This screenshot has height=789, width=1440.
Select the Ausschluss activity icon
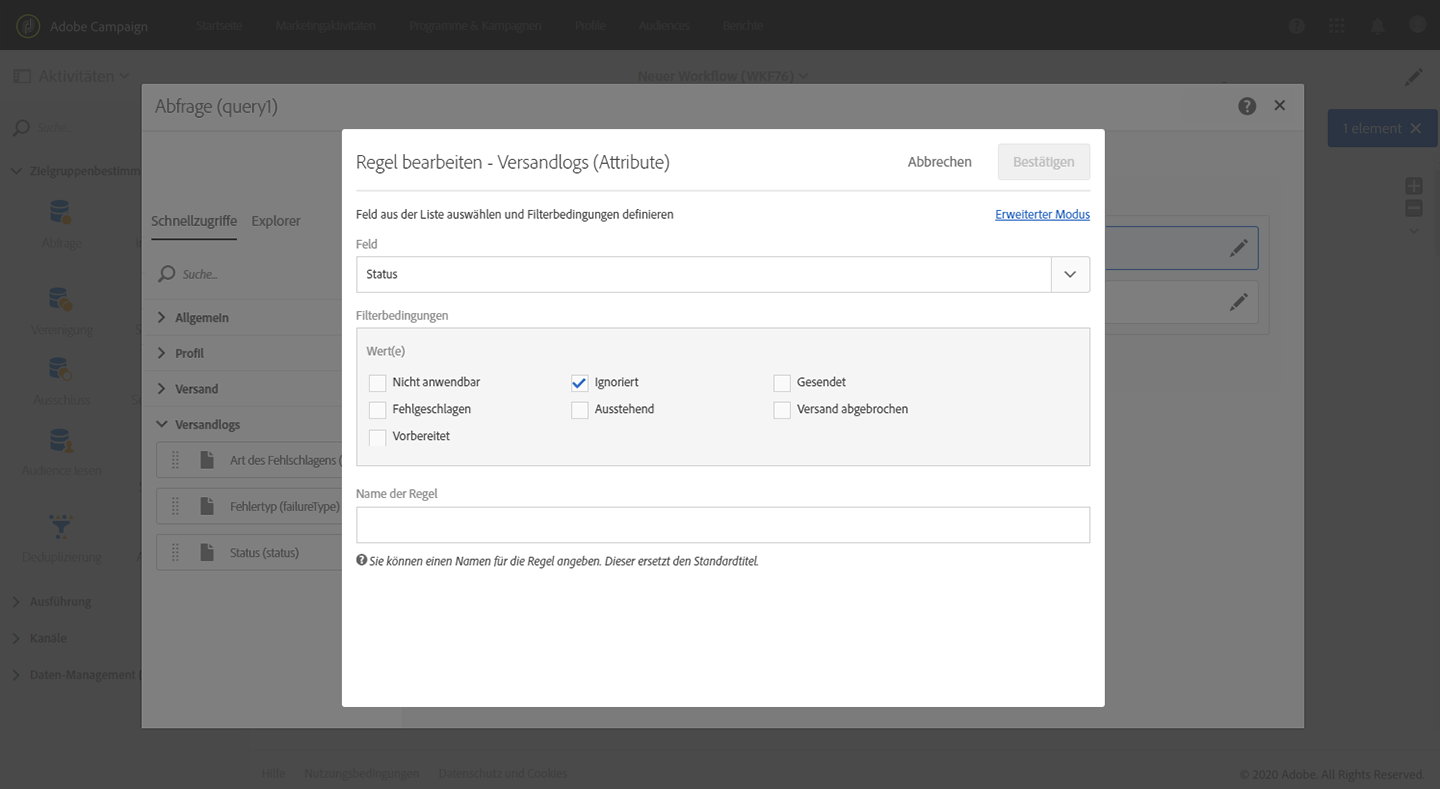pos(61,369)
